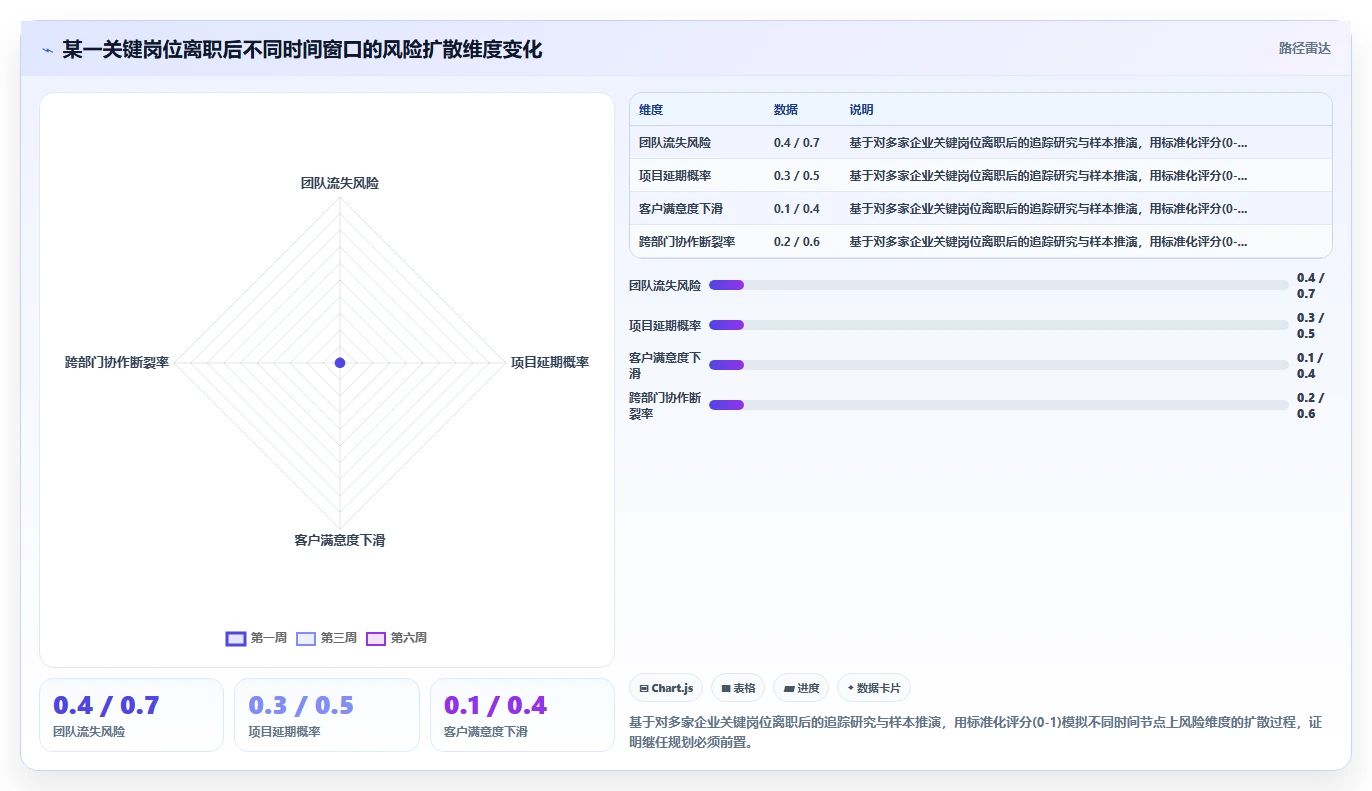Image resolution: width=1372 pixels, height=791 pixels.
Task: Click the 客户满意度下滑 progress bar
Action: 999,365
